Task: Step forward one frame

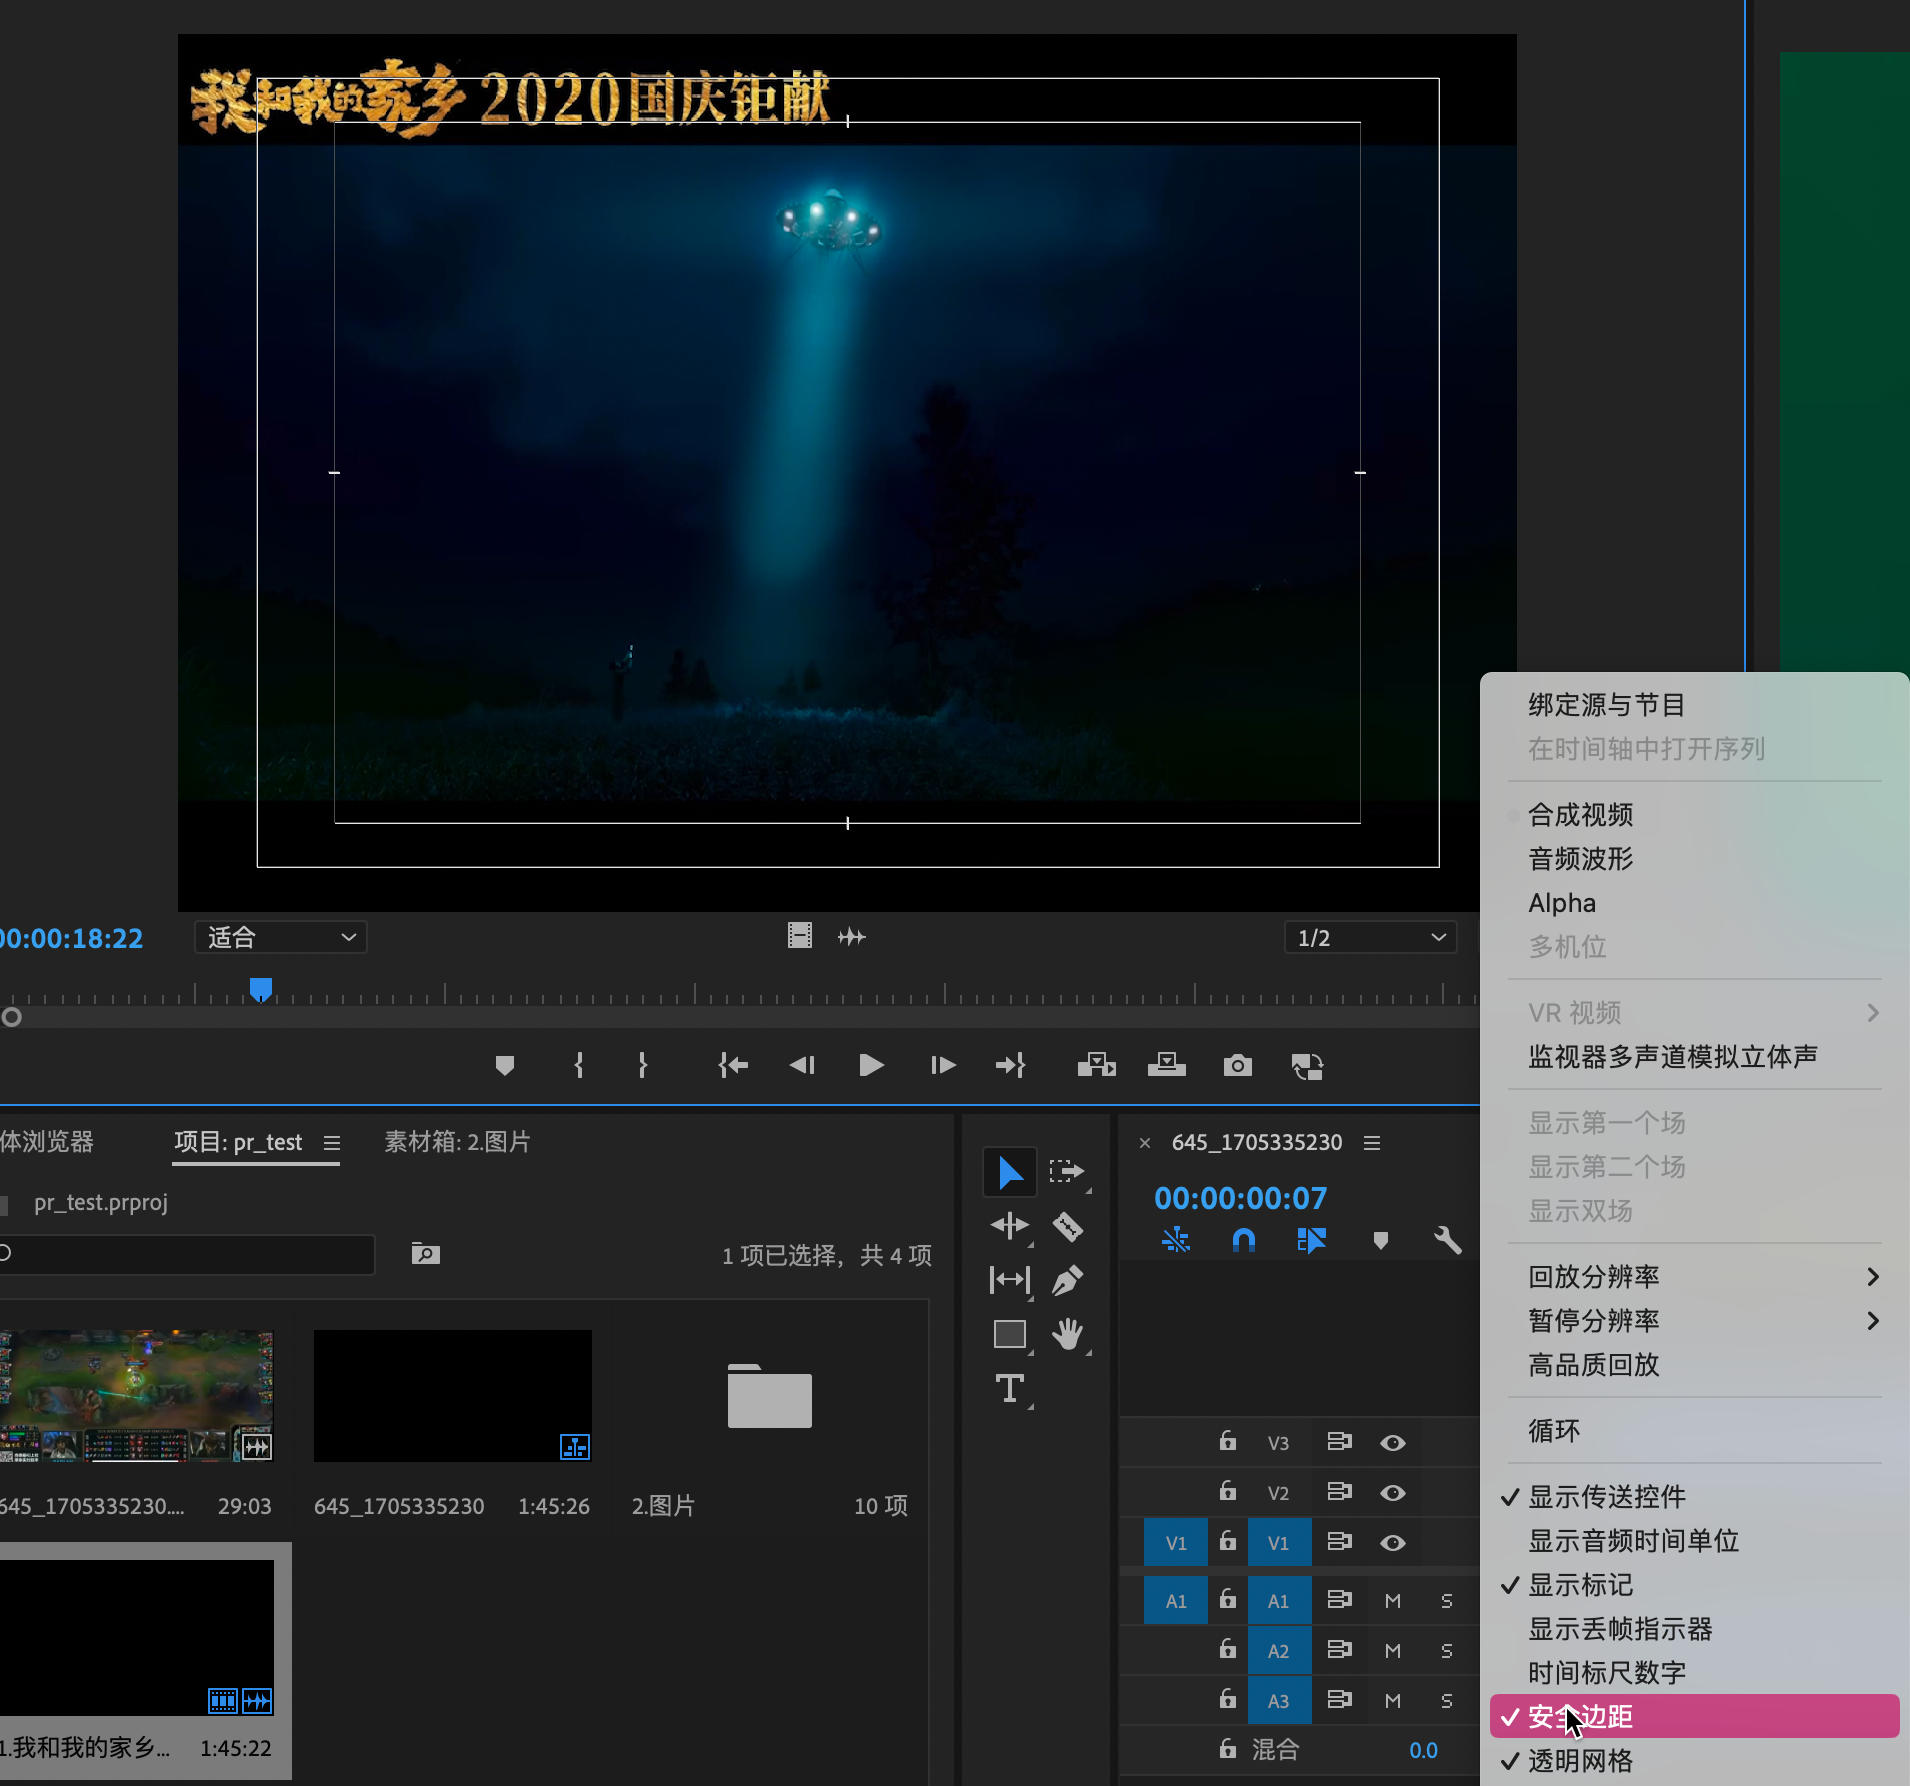Action: 942,1066
